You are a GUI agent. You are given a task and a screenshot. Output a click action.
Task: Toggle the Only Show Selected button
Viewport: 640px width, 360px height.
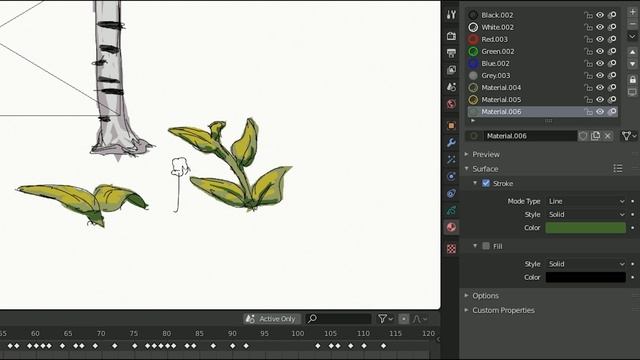[x=404, y=319]
